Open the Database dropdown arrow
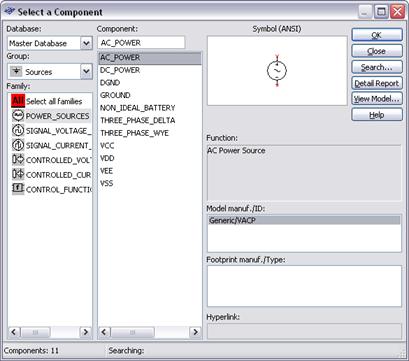Screen dimensions: 409x361 86,43
